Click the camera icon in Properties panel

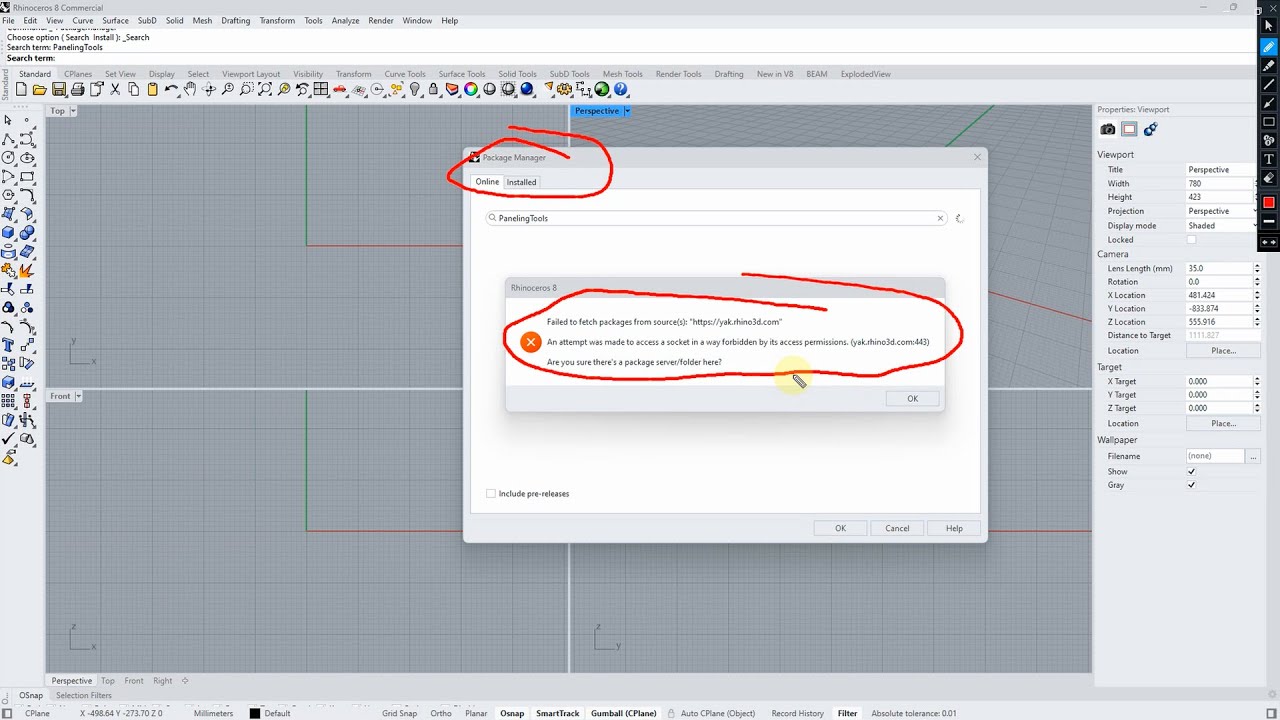tap(1108, 129)
